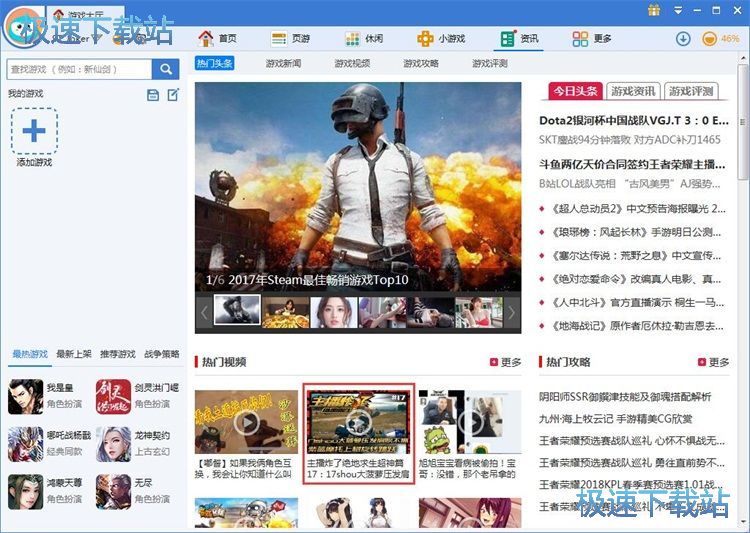Select the 游戏评测 sub-tab under navigation
This screenshot has height=533, width=750.
(x=490, y=63)
